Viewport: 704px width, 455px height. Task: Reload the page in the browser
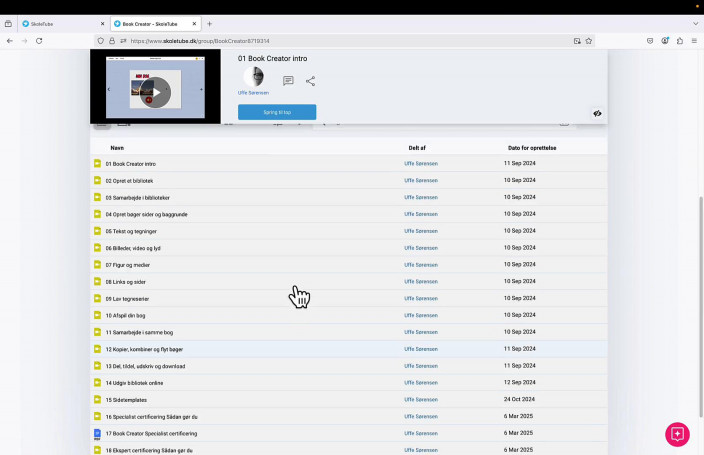pyautogui.click(x=39, y=41)
